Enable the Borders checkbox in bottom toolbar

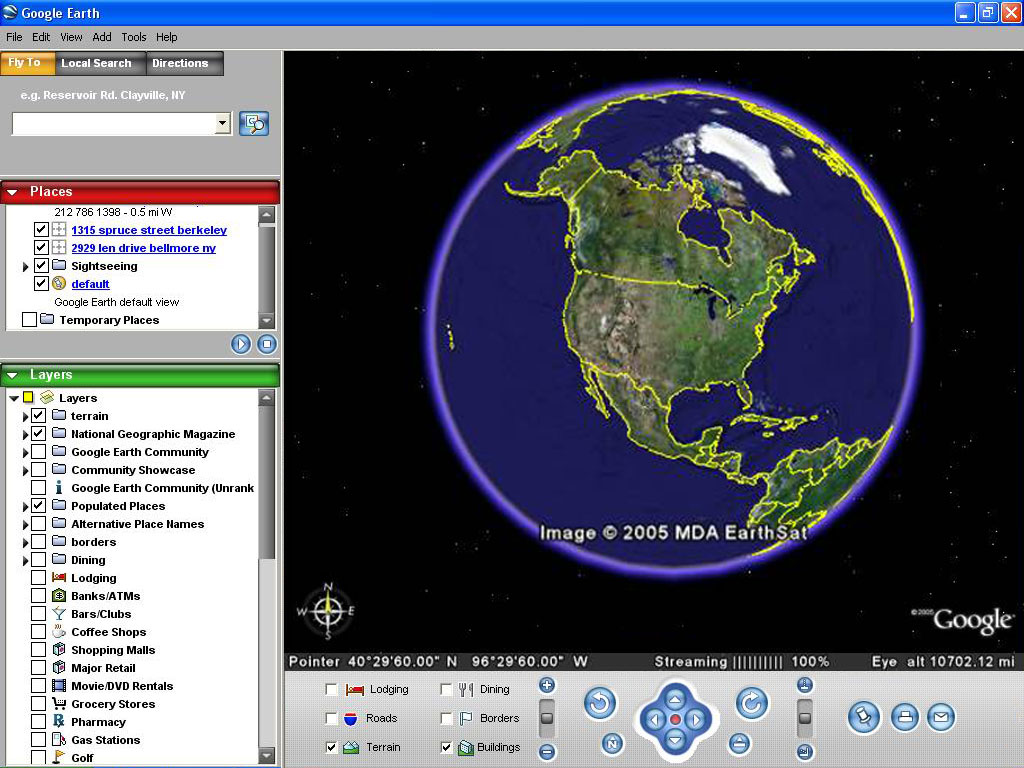(x=446, y=718)
